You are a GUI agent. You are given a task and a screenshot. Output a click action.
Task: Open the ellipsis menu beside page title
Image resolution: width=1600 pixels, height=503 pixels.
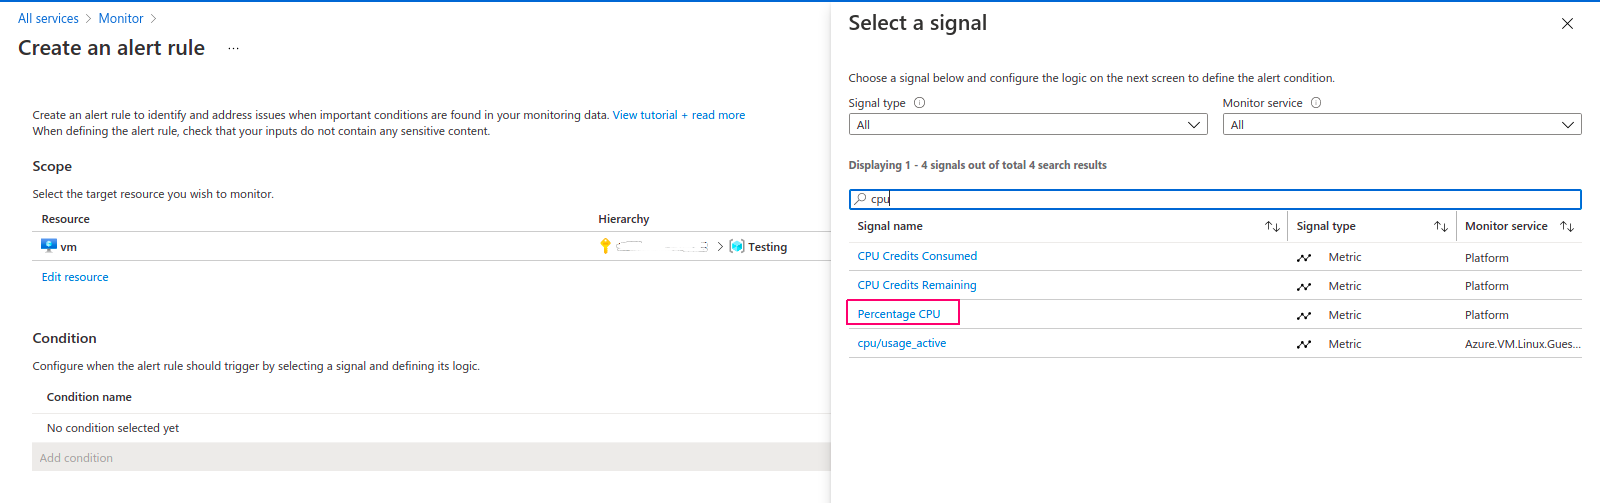coord(233,49)
